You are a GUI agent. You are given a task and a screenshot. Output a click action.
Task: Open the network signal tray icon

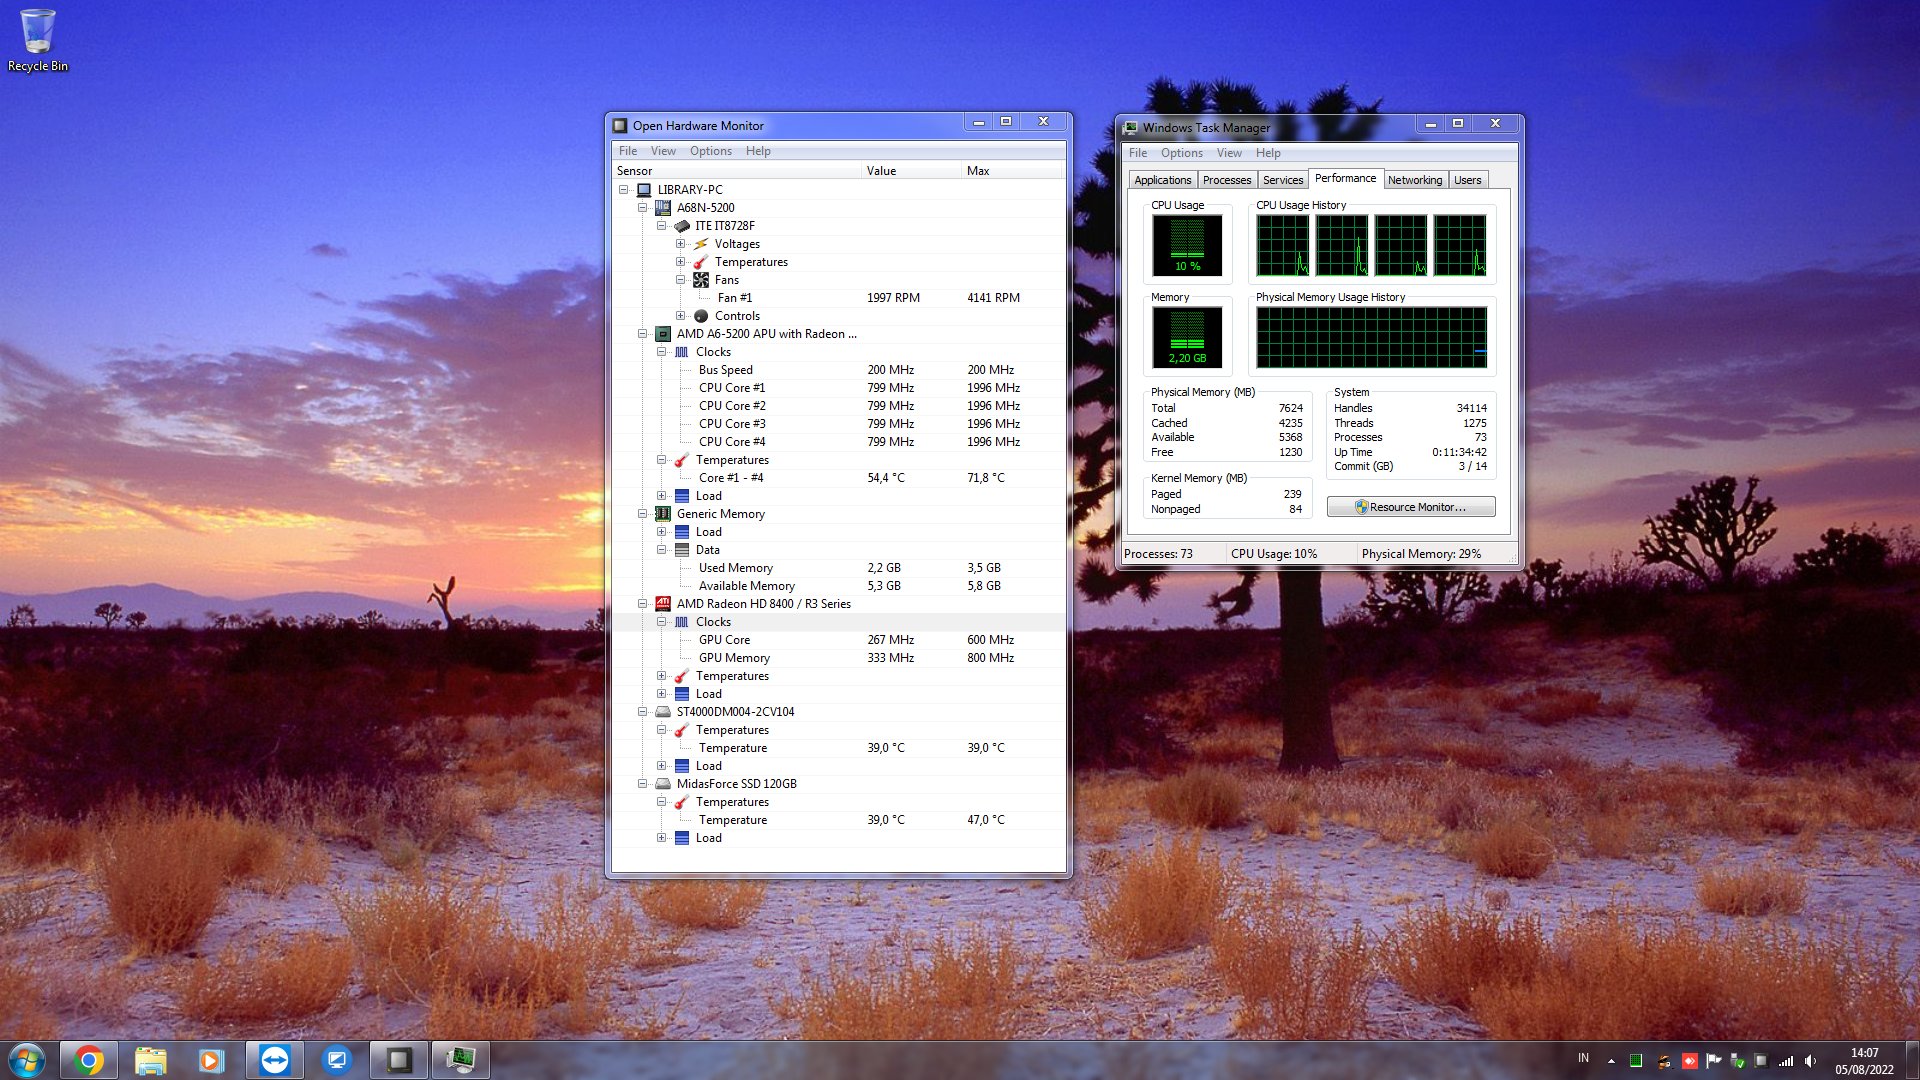(1786, 1061)
